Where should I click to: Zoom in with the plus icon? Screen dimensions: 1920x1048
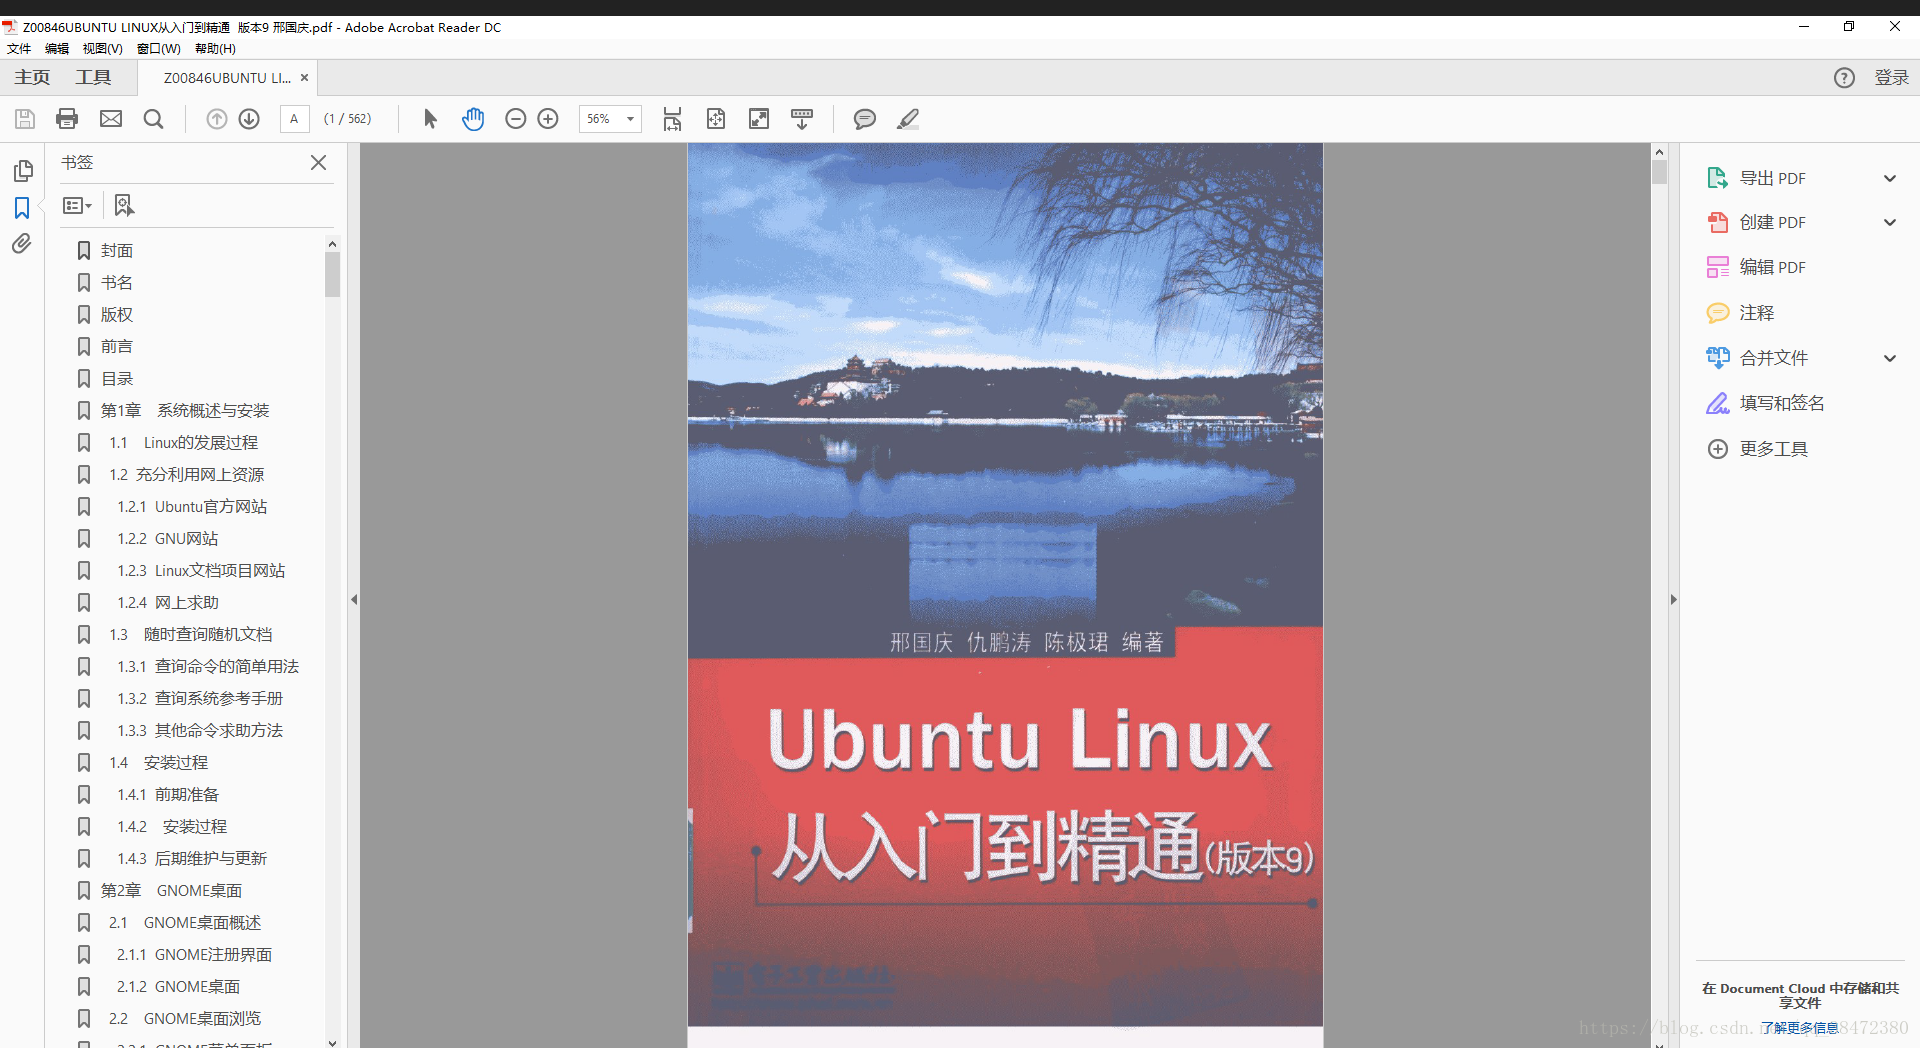click(548, 119)
